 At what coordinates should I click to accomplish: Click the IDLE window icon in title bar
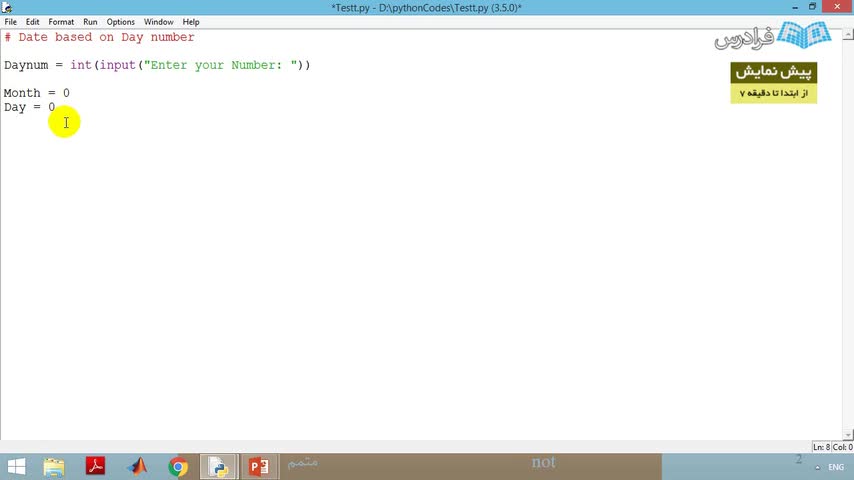(7, 7)
